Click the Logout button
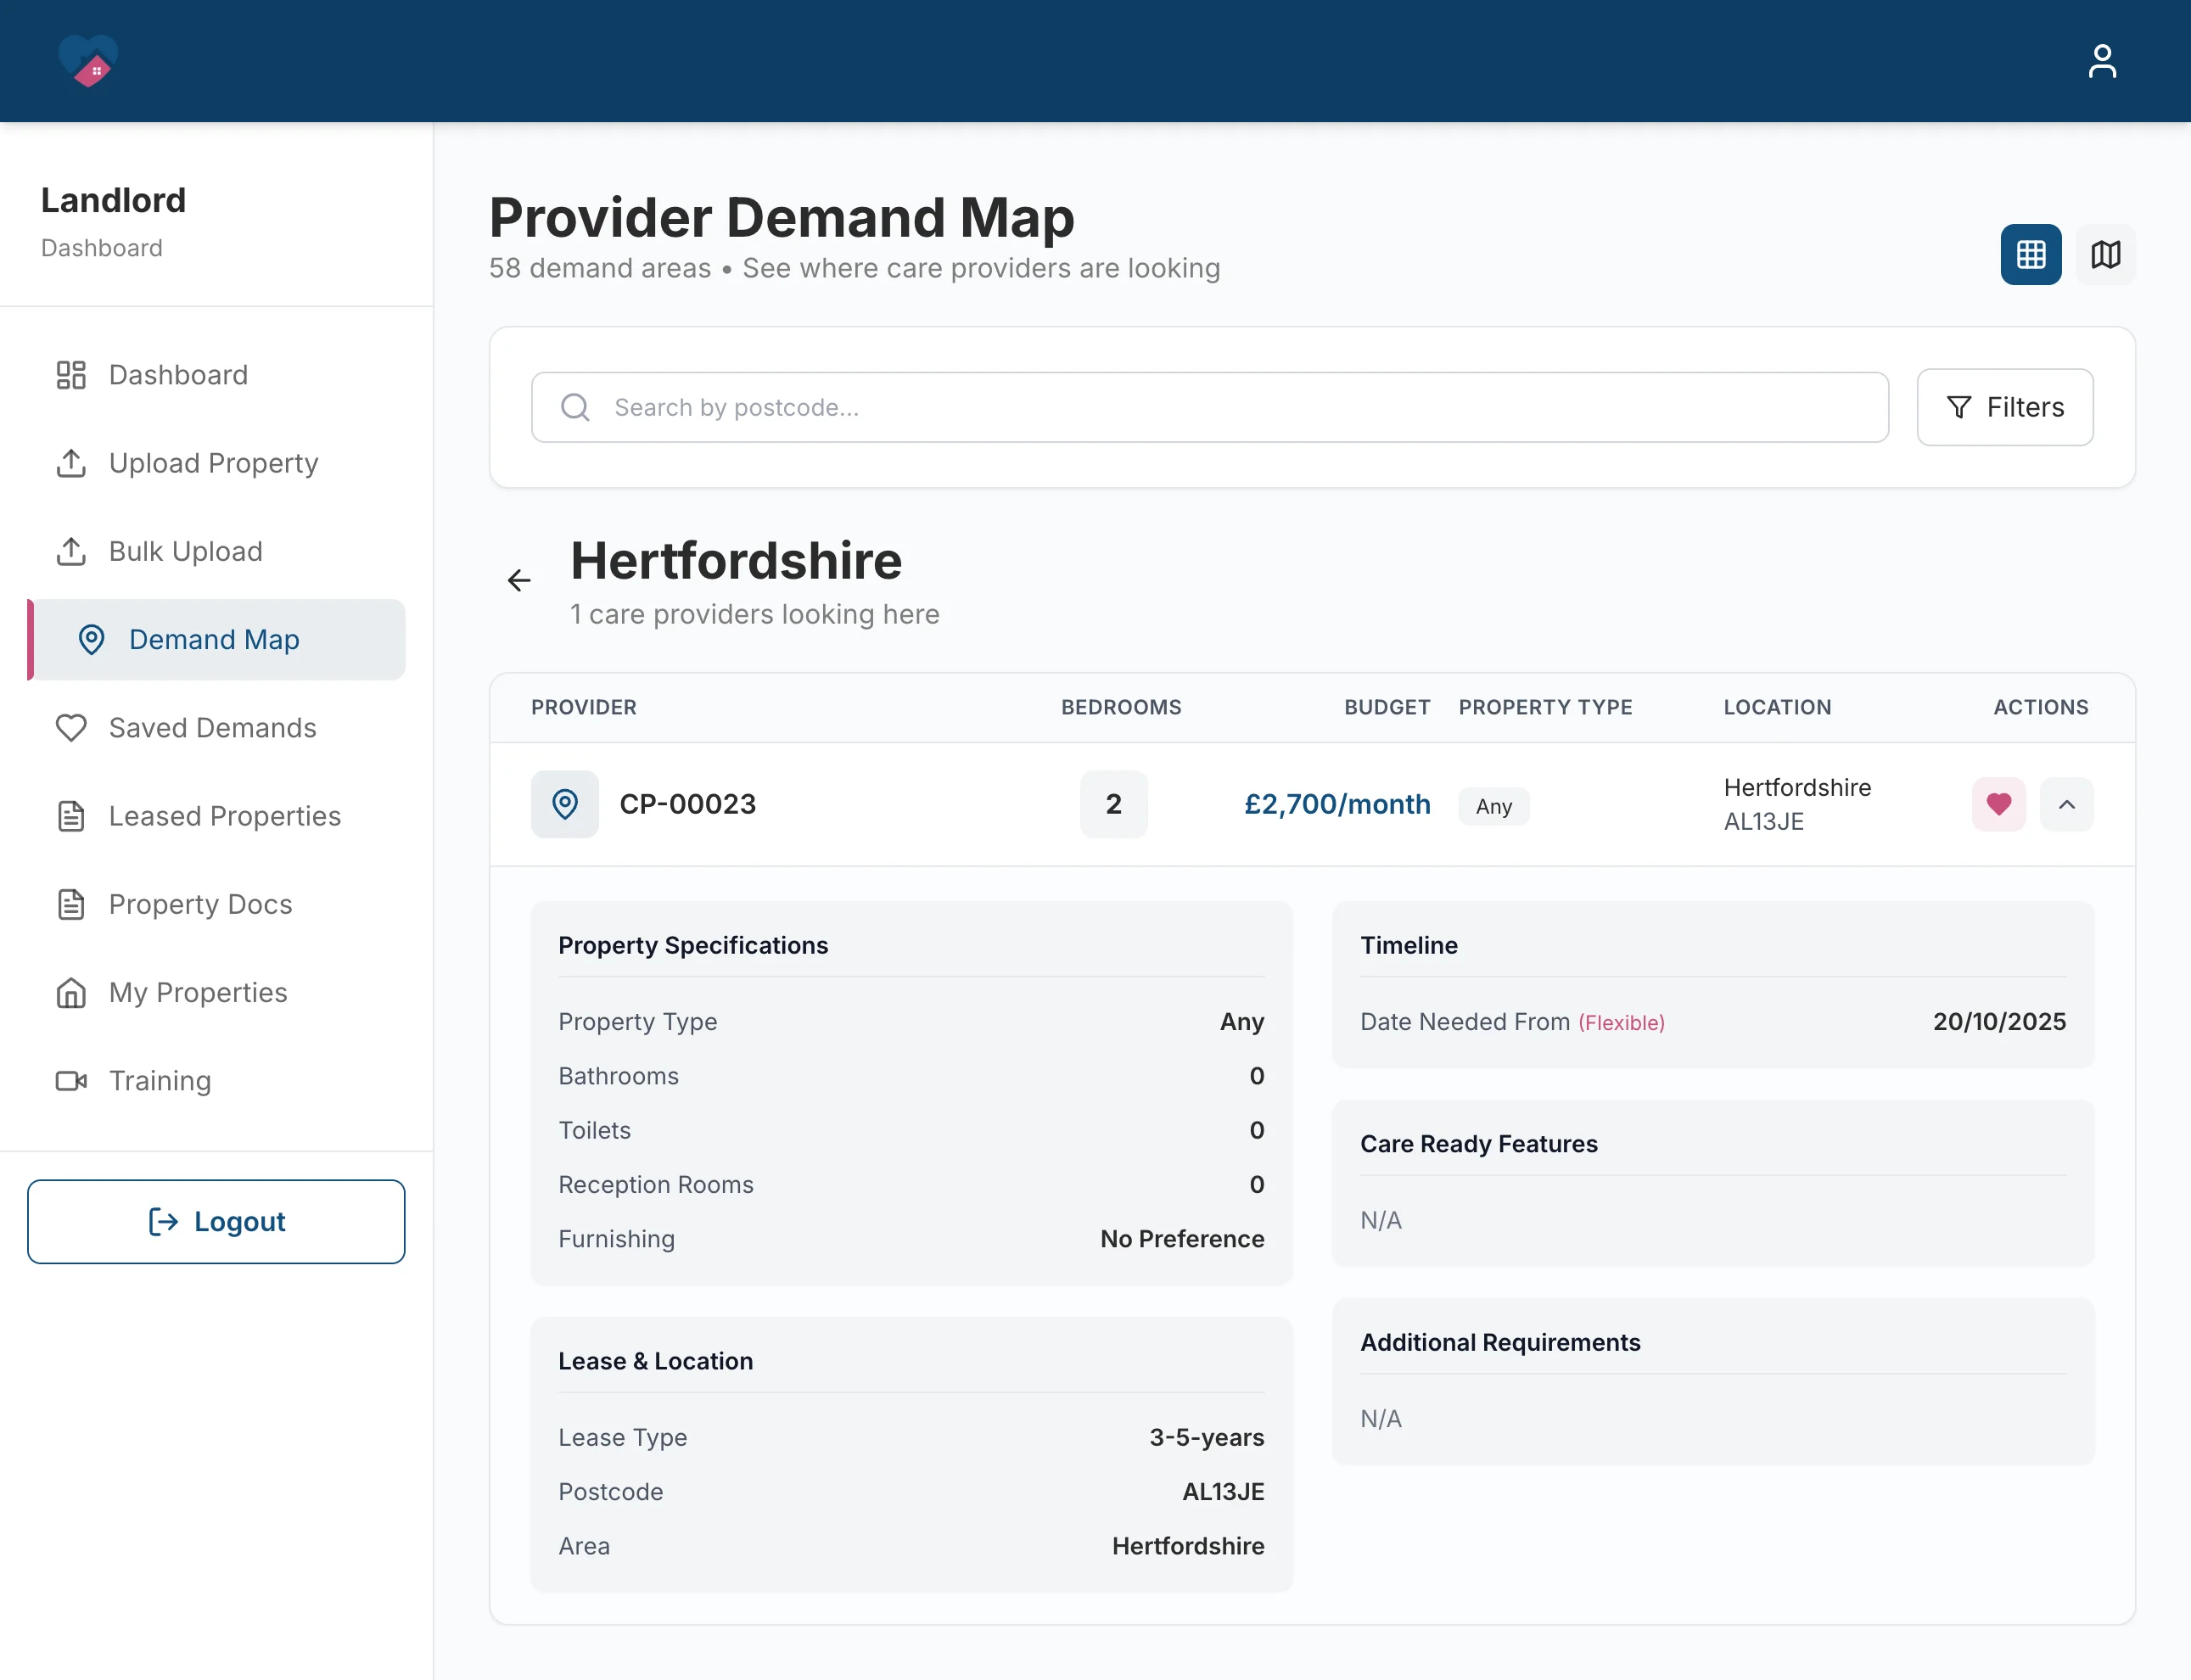Image resolution: width=2191 pixels, height=1680 pixels. [216, 1221]
